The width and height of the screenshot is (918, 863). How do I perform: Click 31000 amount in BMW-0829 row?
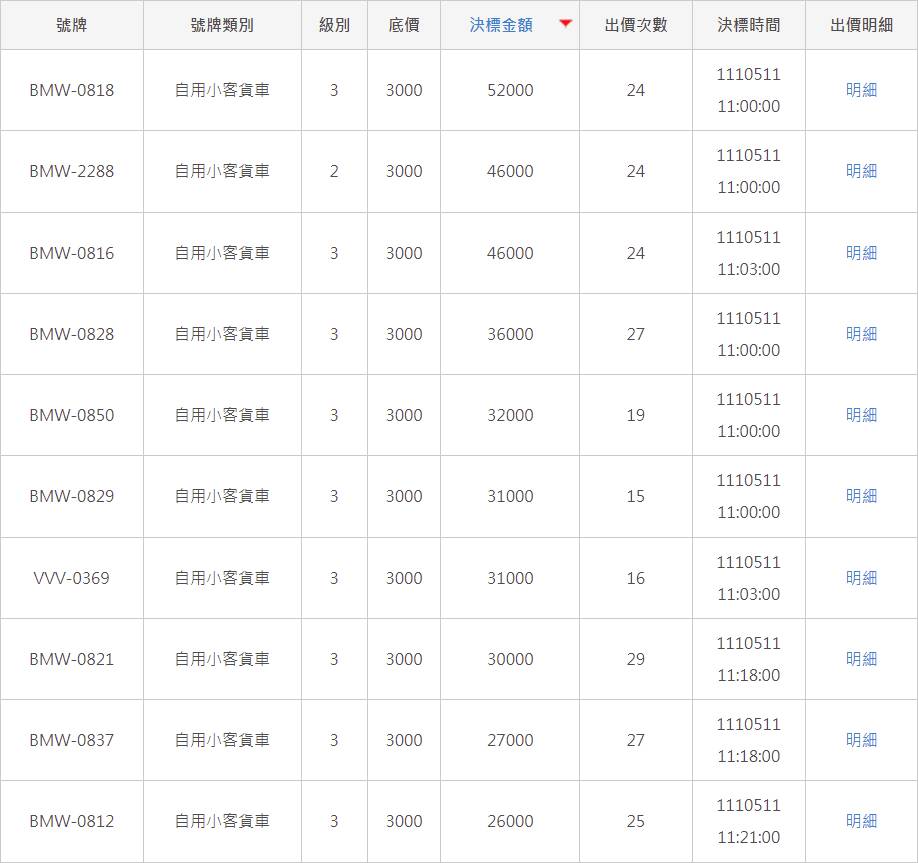[510, 496]
